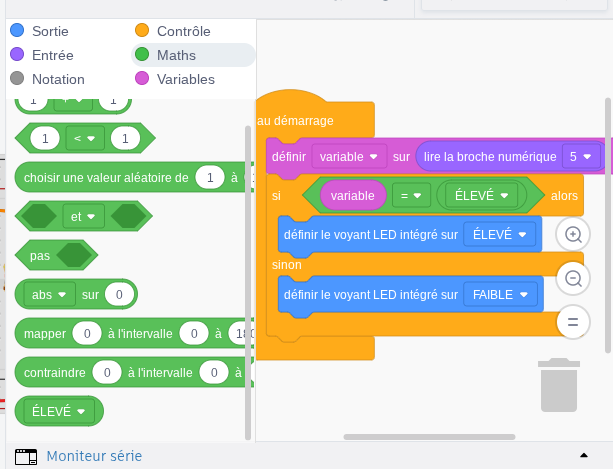
Task: Open the digital pin number 5 dropdown
Action: tap(580, 157)
